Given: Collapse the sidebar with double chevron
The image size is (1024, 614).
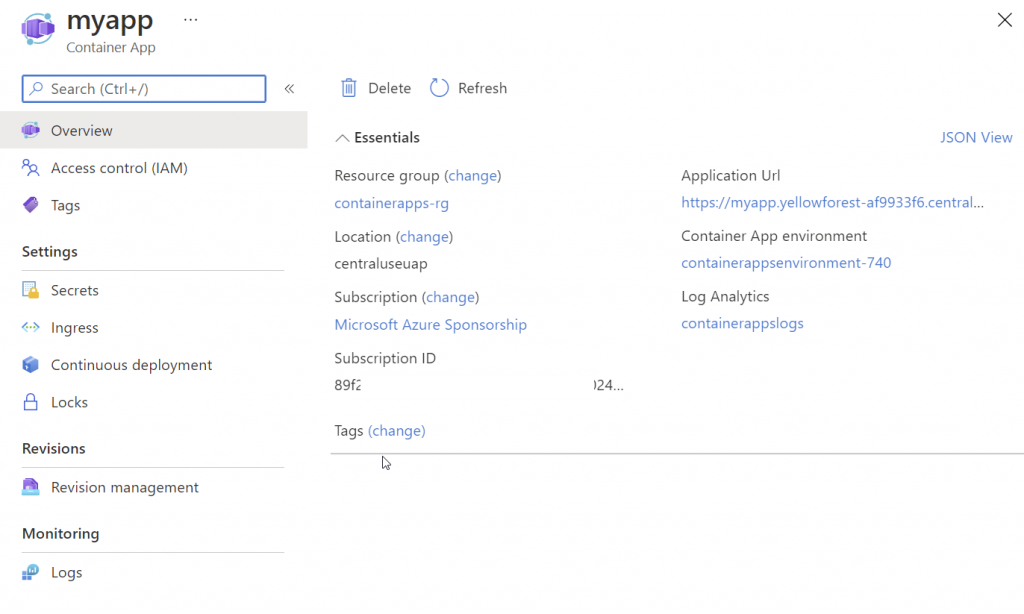Looking at the screenshot, I should pyautogui.click(x=289, y=89).
